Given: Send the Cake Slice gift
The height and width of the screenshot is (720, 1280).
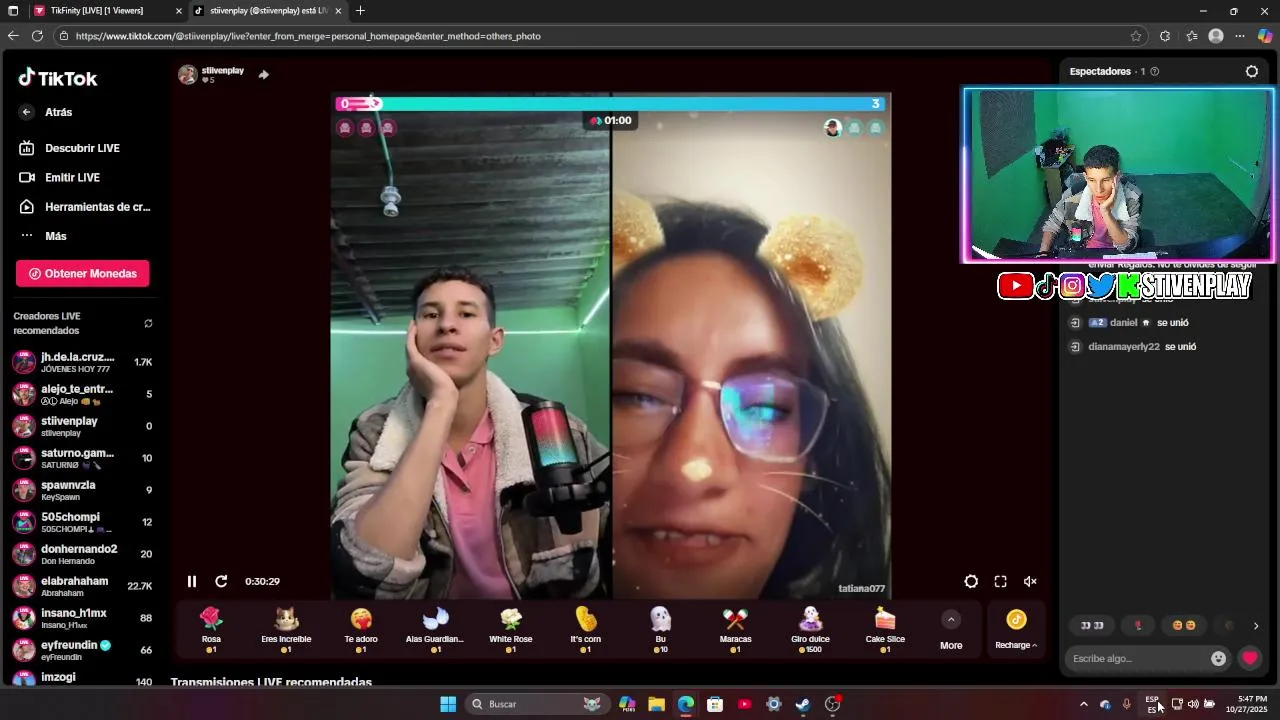Looking at the screenshot, I should (885, 630).
